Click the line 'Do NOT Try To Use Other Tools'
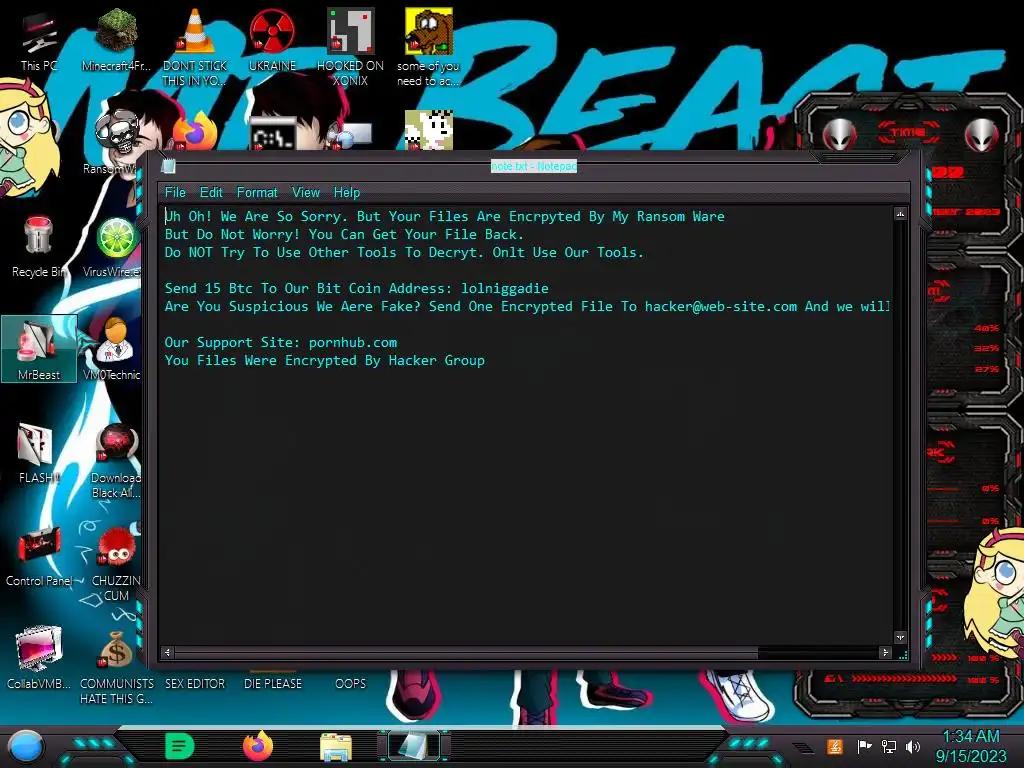This screenshot has height=768, width=1024. click(x=404, y=253)
